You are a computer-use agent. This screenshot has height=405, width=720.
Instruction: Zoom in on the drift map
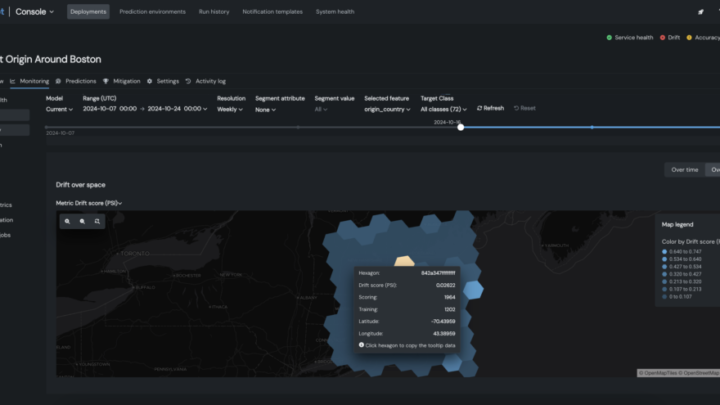point(68,221)
